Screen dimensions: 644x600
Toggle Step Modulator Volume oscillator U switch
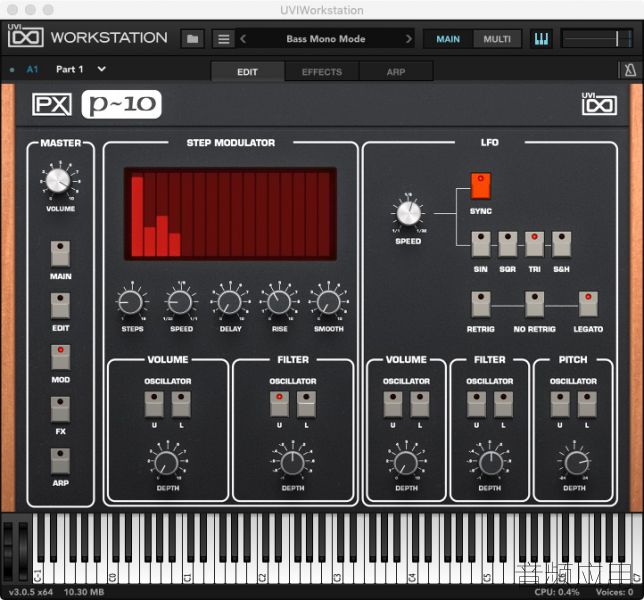(x=154, y=404)
